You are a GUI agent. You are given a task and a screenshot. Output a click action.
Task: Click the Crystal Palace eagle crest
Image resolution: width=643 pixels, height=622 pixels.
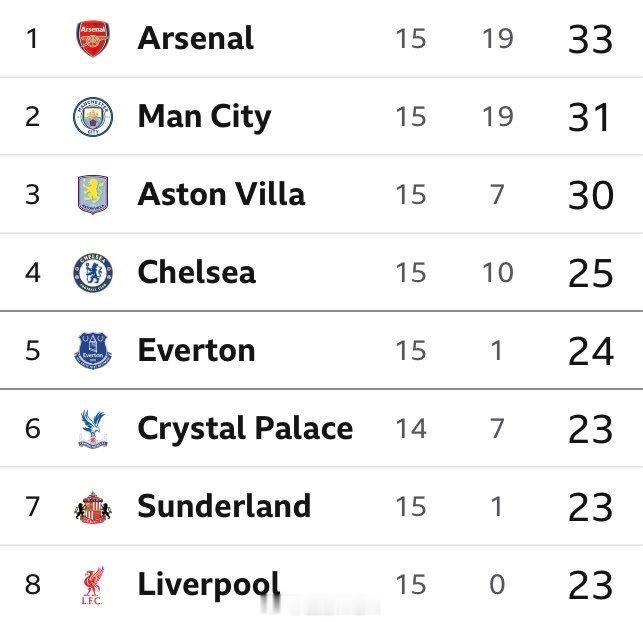(93, 428)
